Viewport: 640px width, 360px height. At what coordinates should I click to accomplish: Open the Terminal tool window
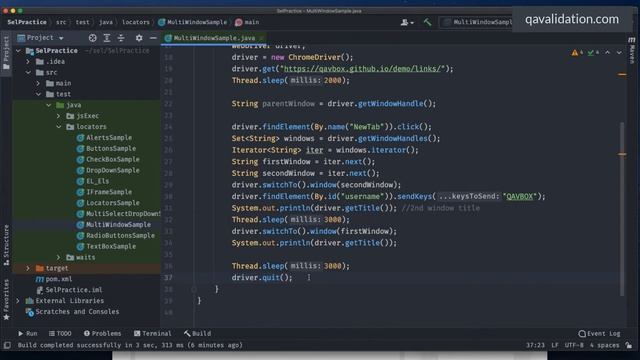click(153, 333)
